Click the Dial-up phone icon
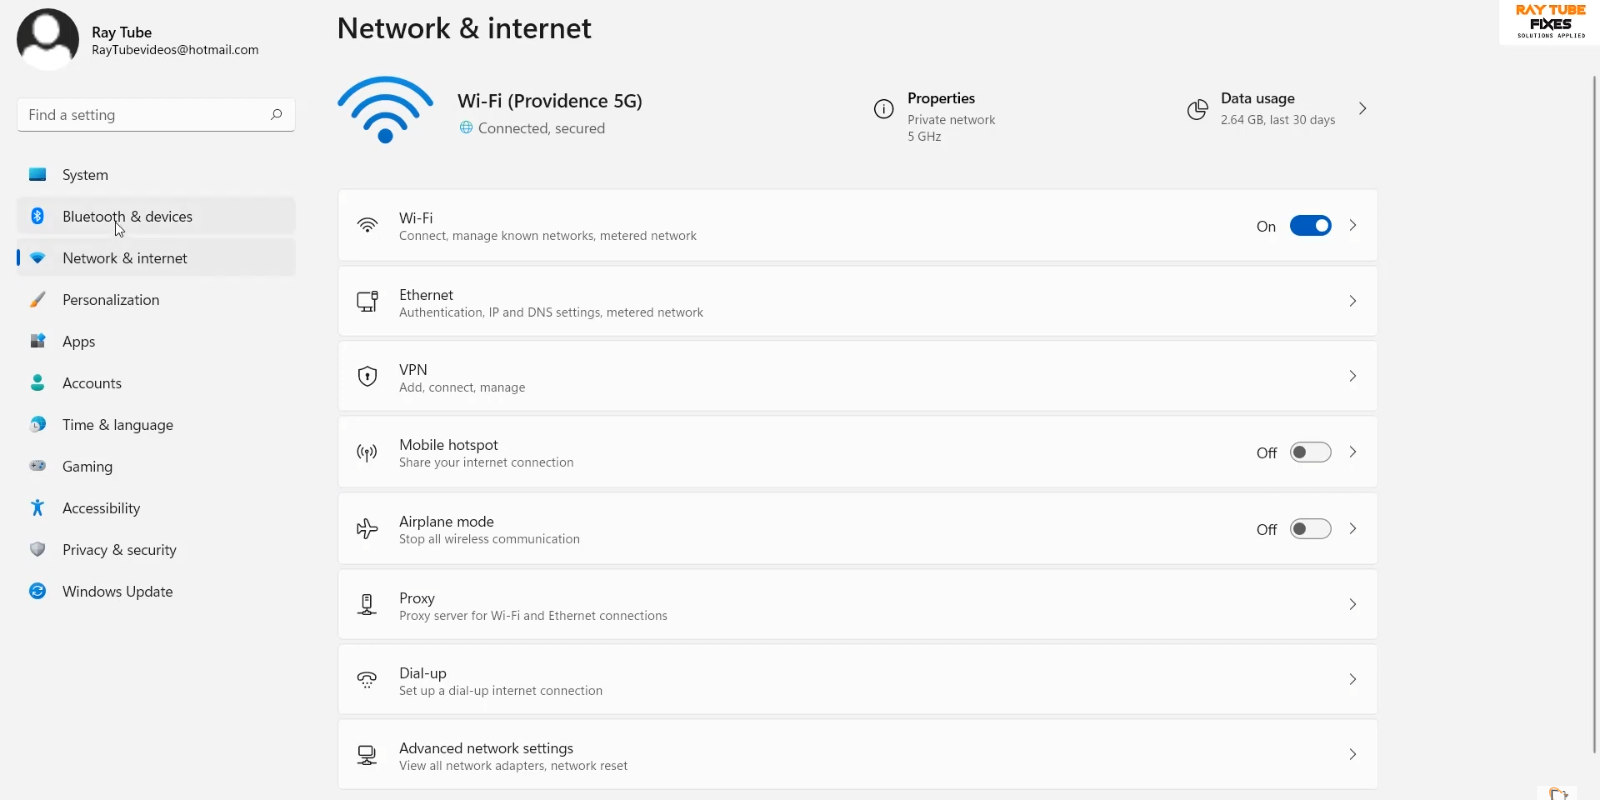1600x800 pixels. [x=367, y=680]
